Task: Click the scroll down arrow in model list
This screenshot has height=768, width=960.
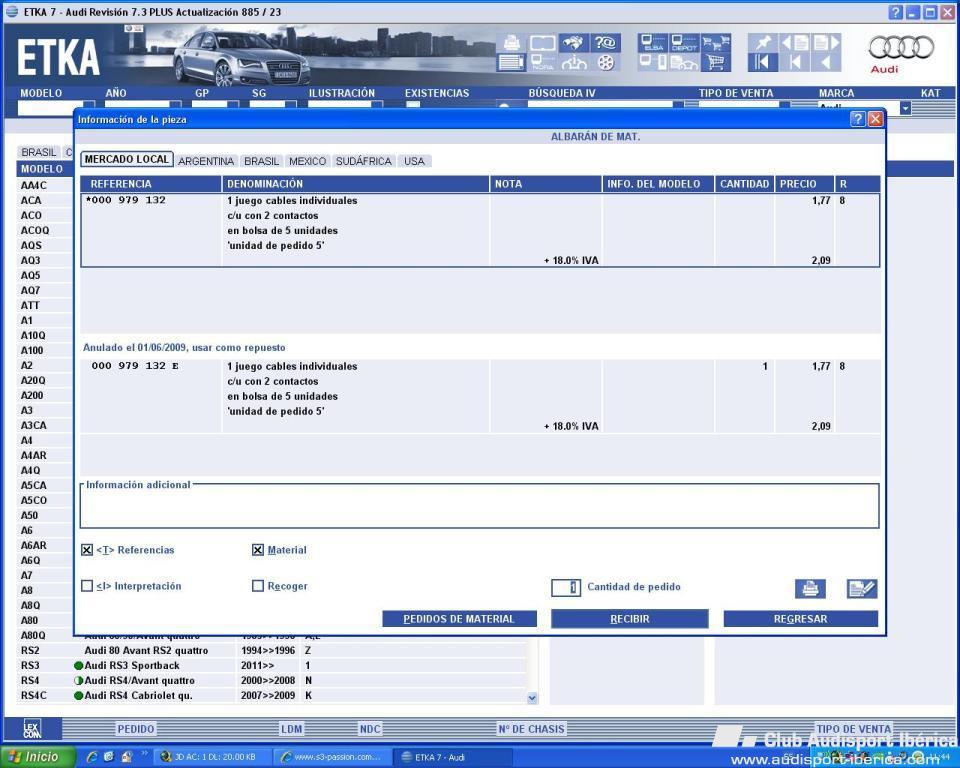Action: [x=532, y=698]
